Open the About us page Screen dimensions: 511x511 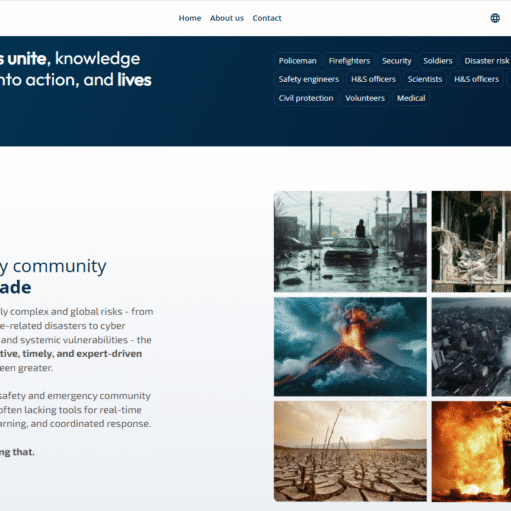tap(227, 18)
